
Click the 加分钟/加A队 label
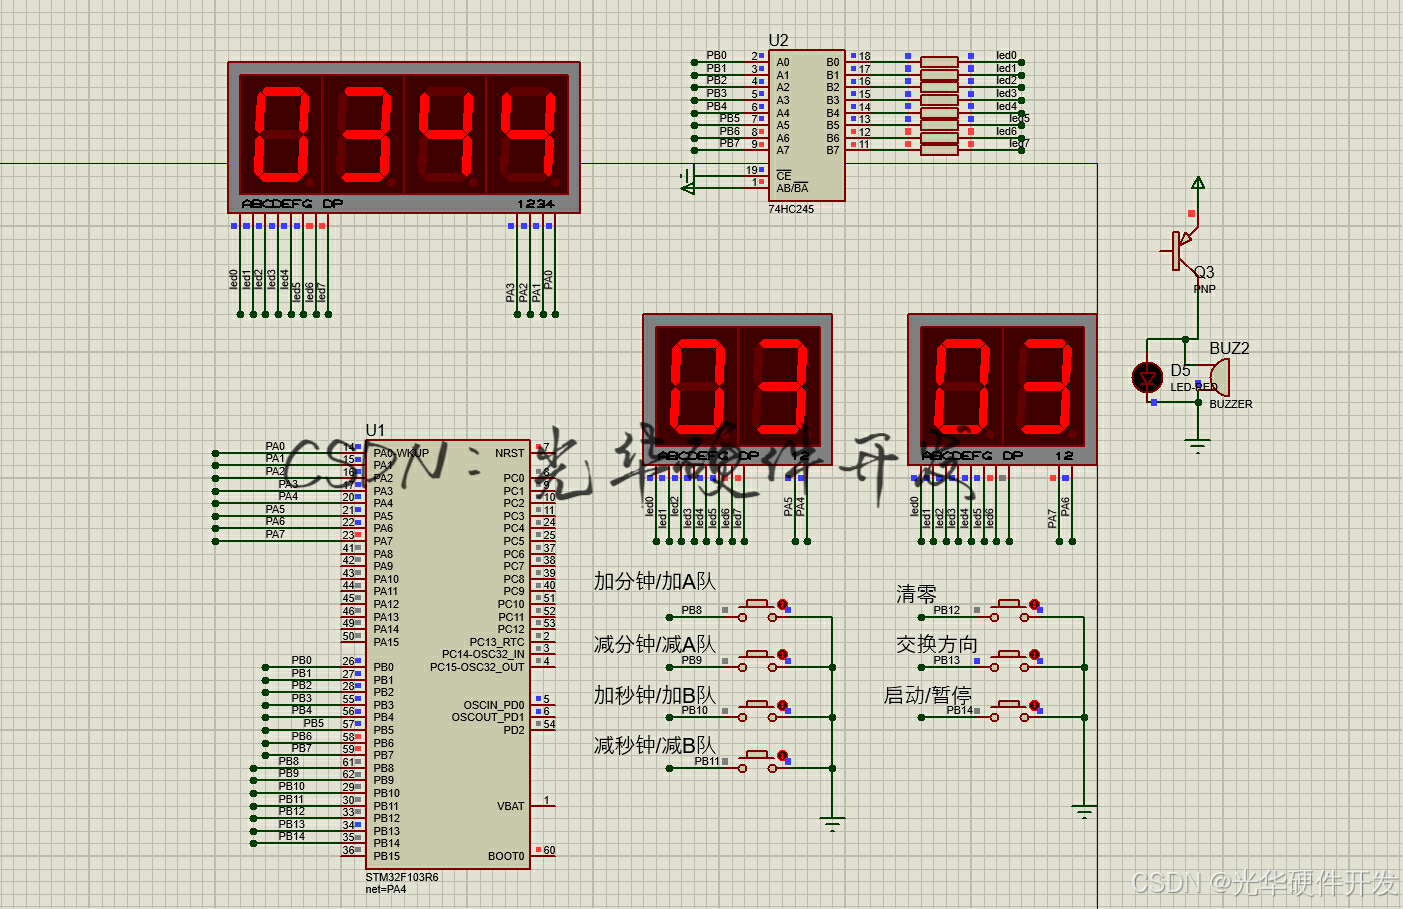[x=655, y=581]
